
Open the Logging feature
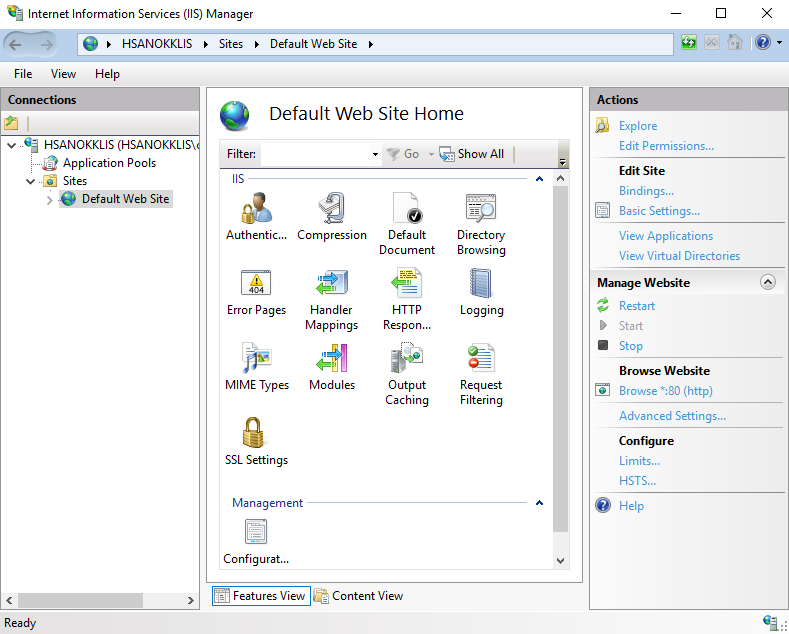coord(481,292)
